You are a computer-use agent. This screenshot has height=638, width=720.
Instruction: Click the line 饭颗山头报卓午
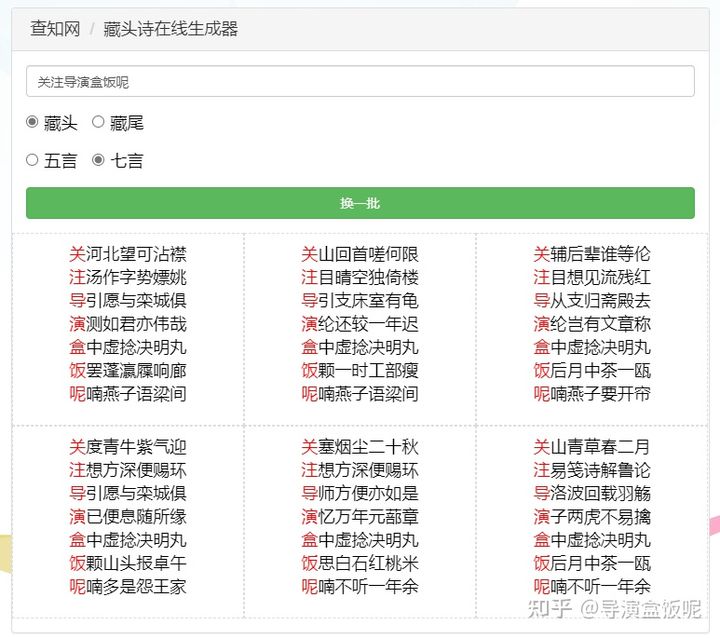point(128,563)
